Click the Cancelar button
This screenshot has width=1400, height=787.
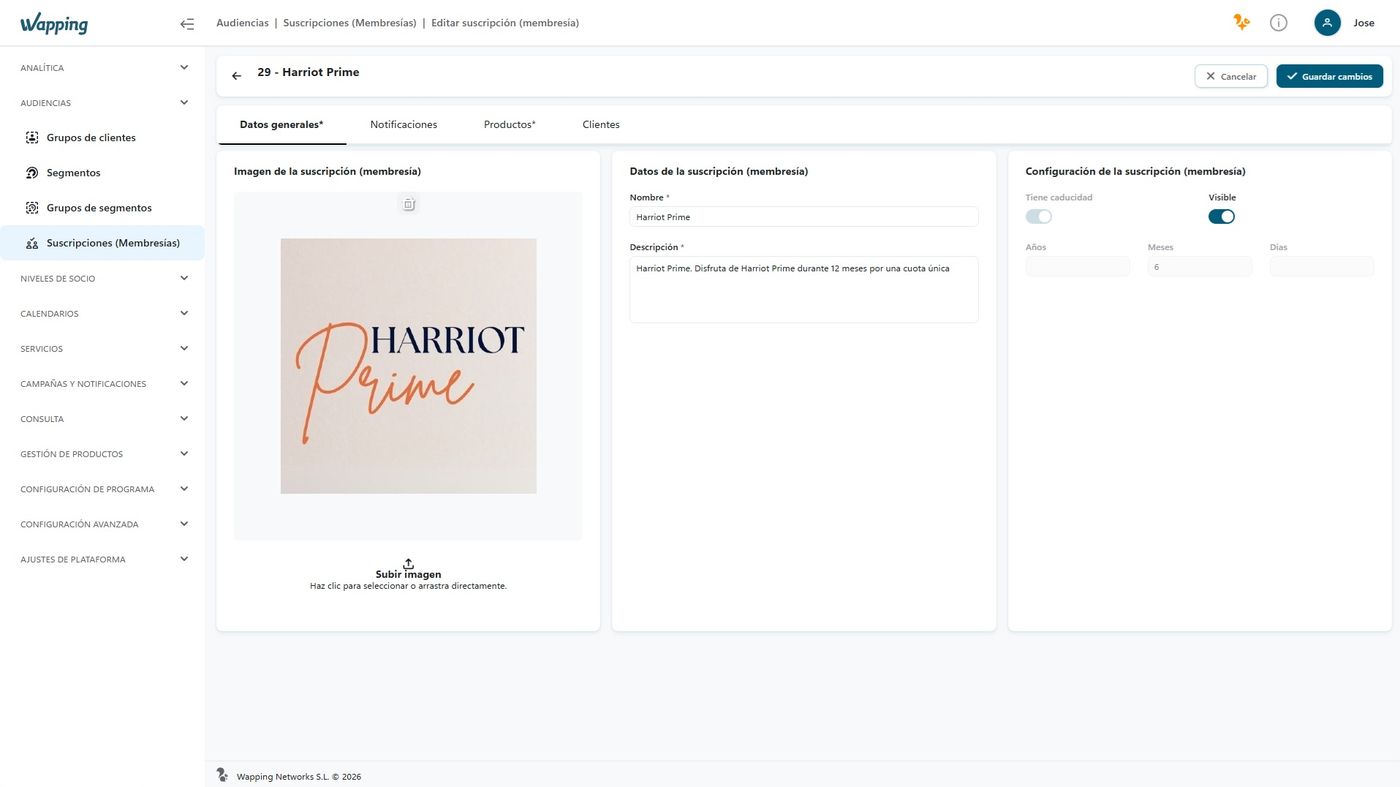[x=1231, y=76]
